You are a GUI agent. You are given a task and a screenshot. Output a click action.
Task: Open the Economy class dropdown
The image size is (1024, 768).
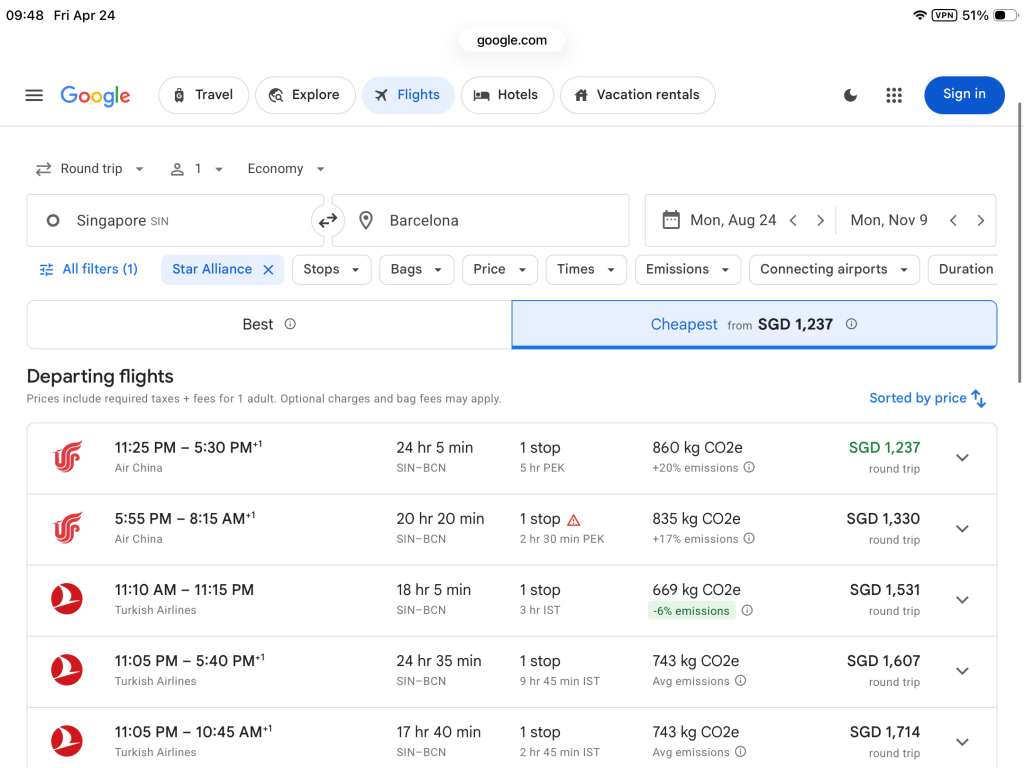pos(286,169)
